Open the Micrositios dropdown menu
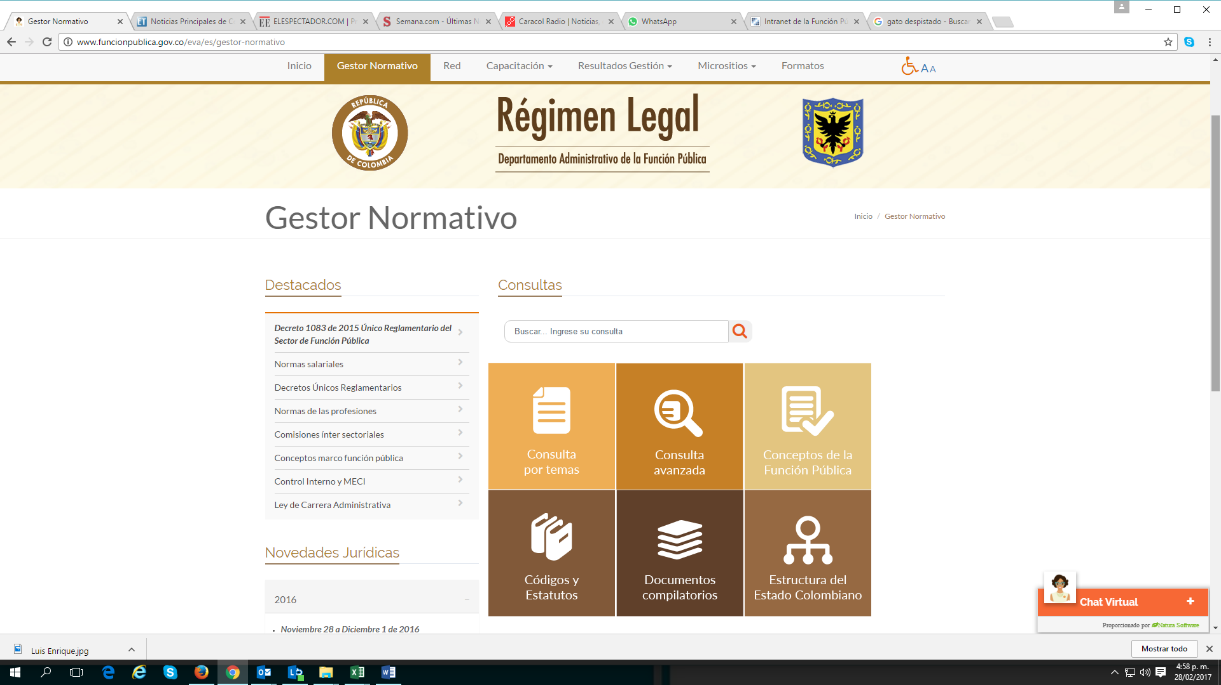Viewport: 1221px width, 685px height. click(726, 66)
